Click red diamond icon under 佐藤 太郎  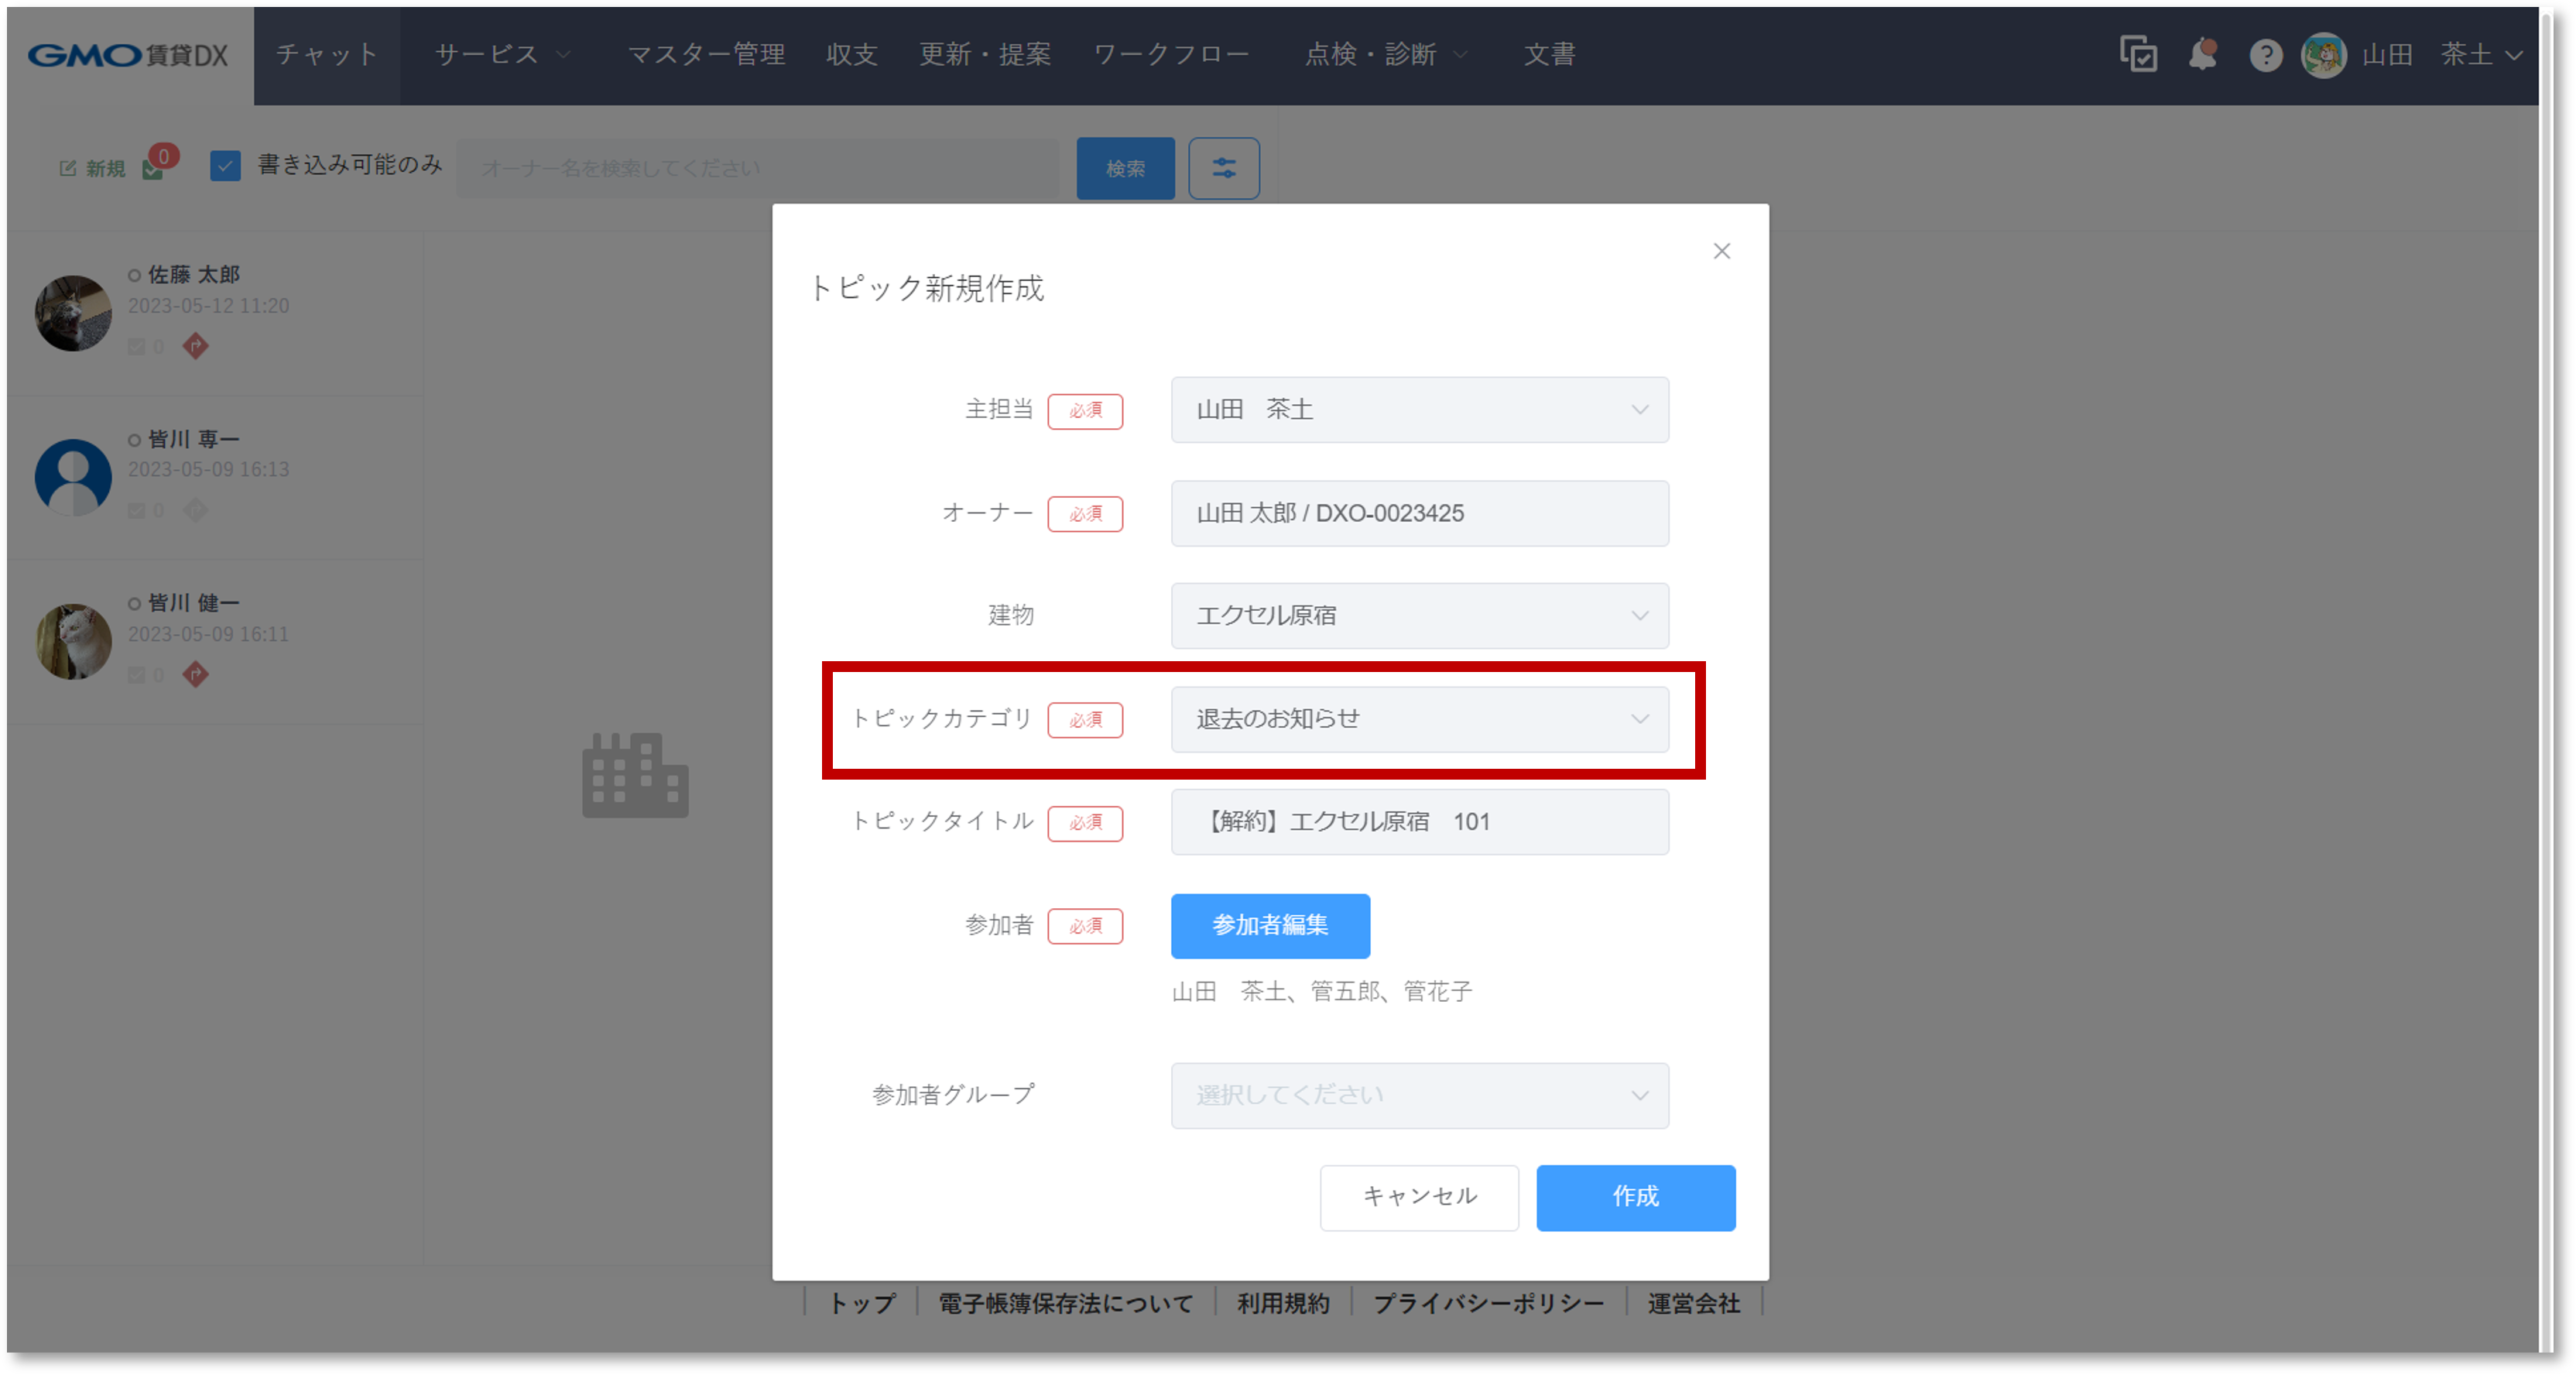point(196,346)
